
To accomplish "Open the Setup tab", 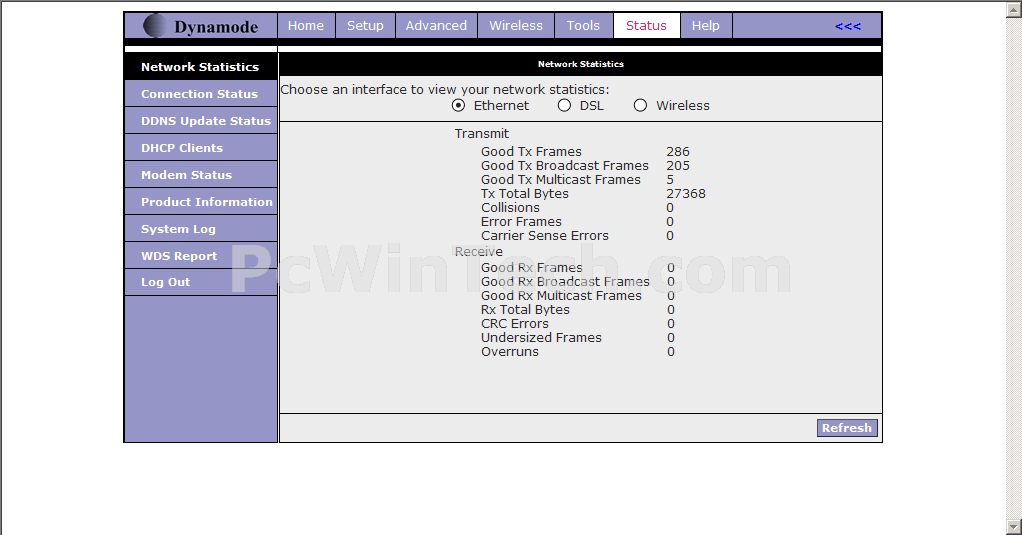I will (365, 25).
